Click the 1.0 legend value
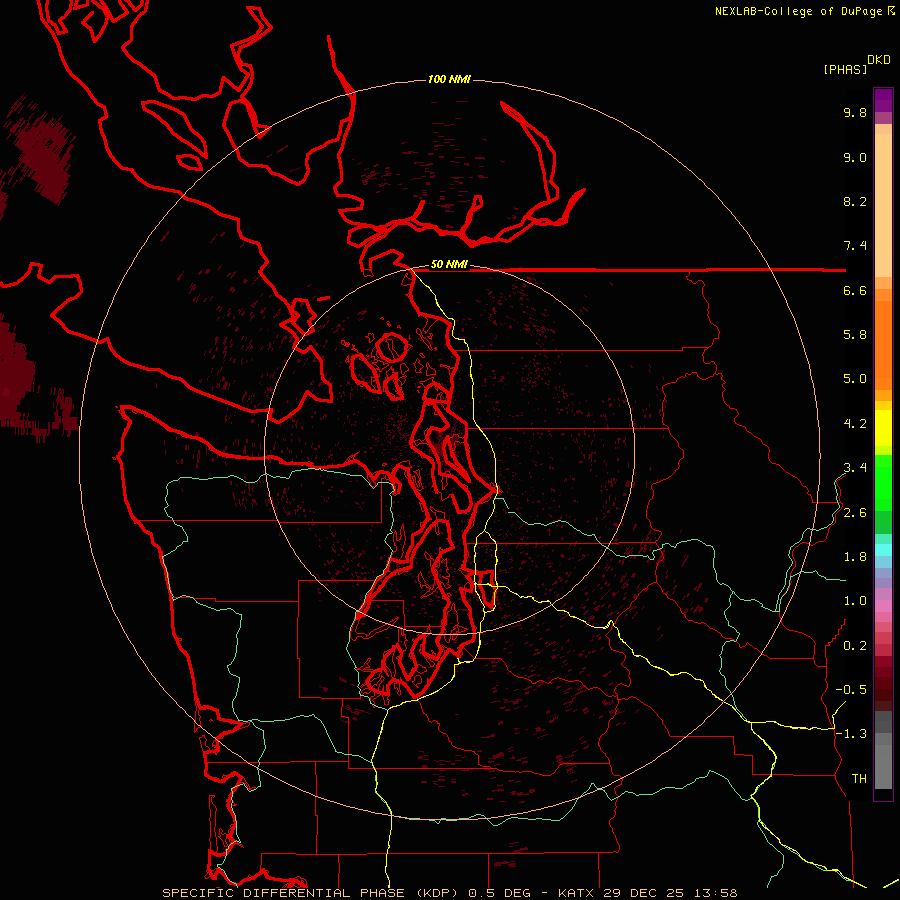This screenshot has width=900, height=900. [x=855, y=601]
